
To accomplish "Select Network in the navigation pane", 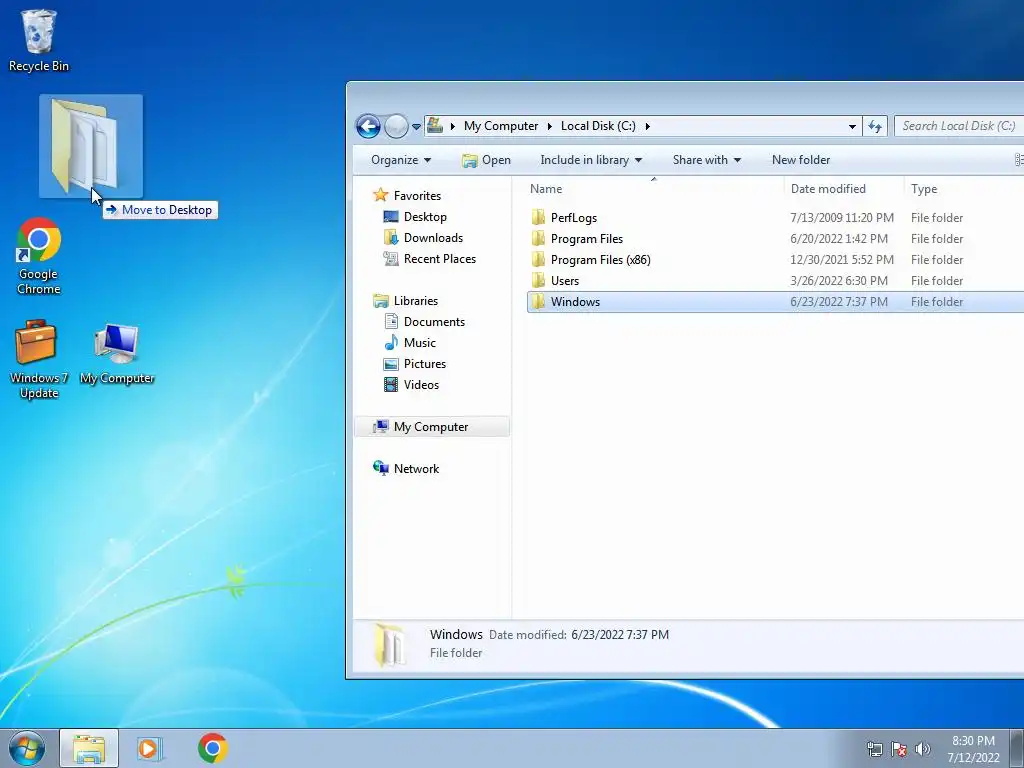I will (x=416, y=469).
